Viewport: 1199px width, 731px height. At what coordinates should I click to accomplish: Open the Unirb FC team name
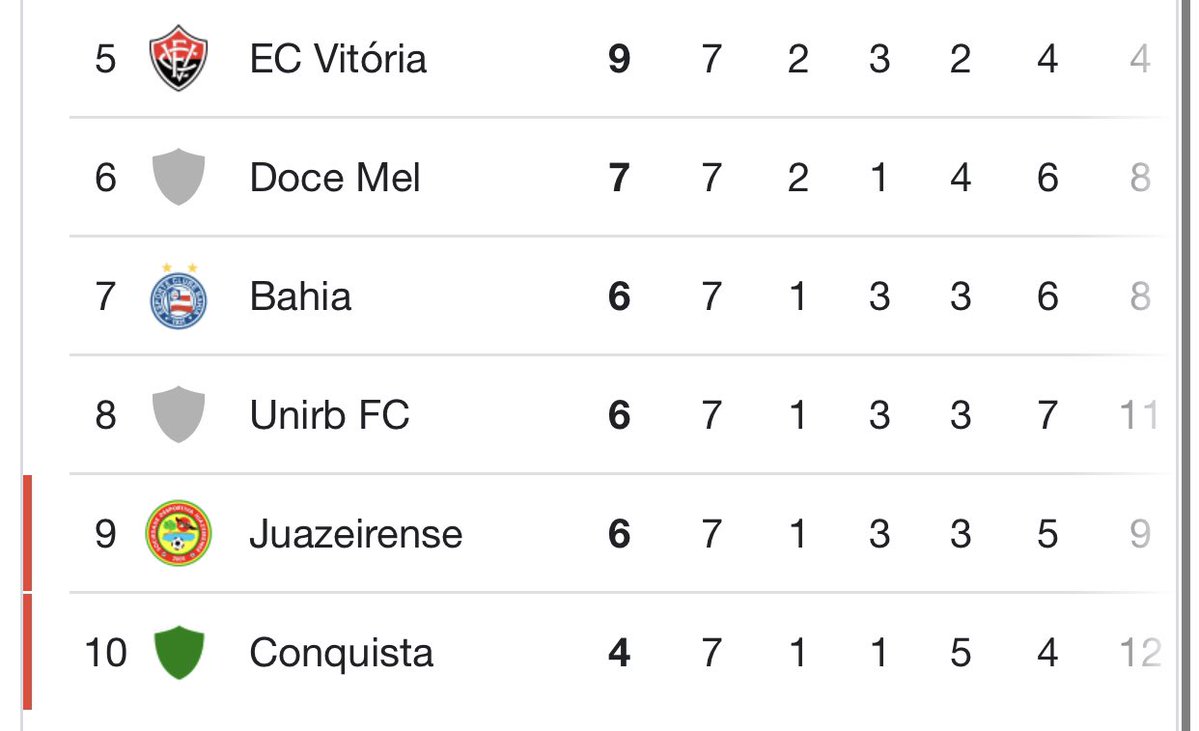(x=329, y=415)
